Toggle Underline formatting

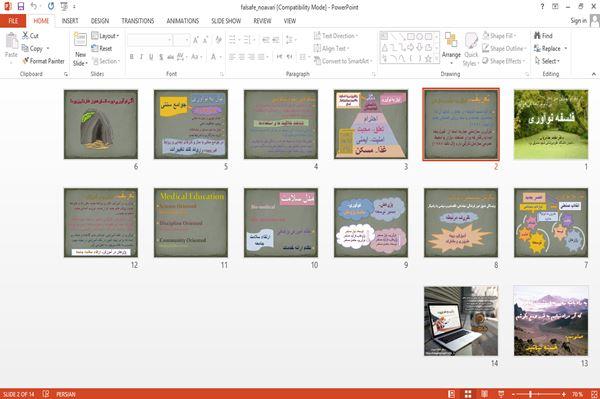[x=151, y=57]
